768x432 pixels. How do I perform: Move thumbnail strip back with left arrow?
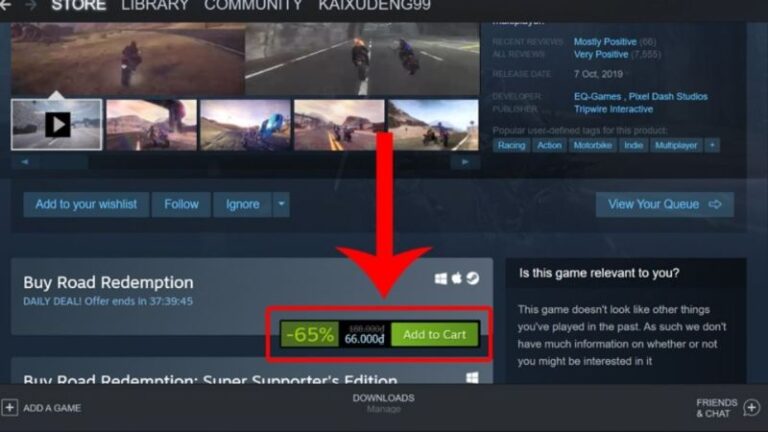[25, 162]
